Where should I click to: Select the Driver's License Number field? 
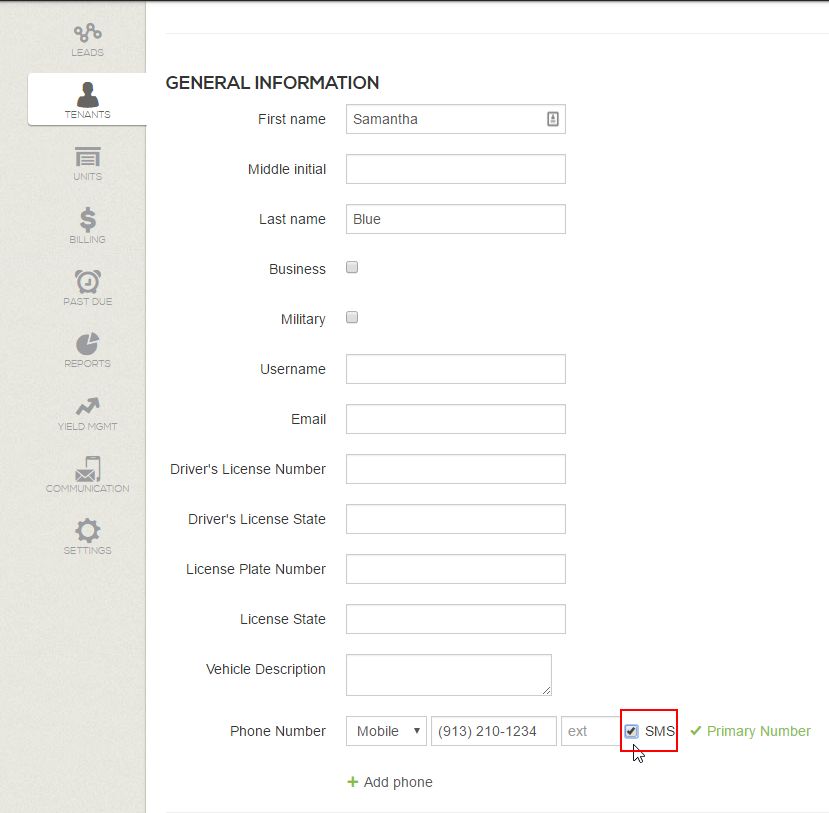[x=455, y=469]
